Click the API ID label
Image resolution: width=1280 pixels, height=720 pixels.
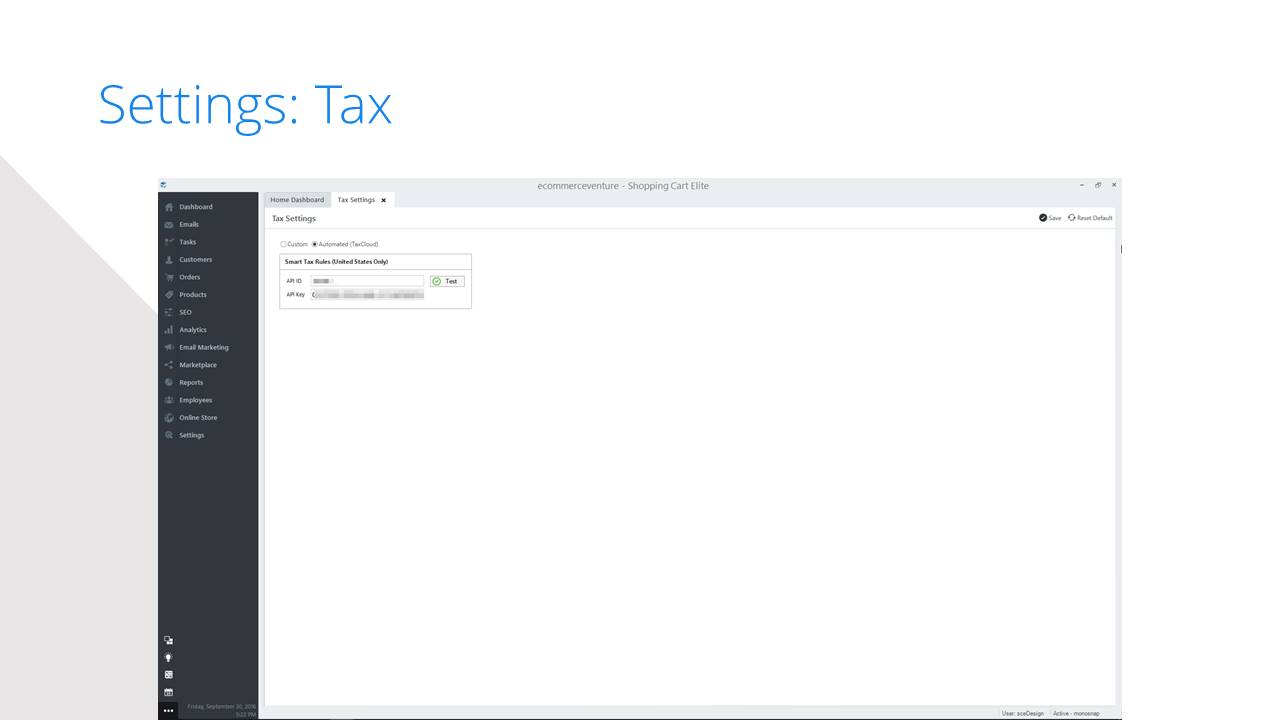point(294,281)
